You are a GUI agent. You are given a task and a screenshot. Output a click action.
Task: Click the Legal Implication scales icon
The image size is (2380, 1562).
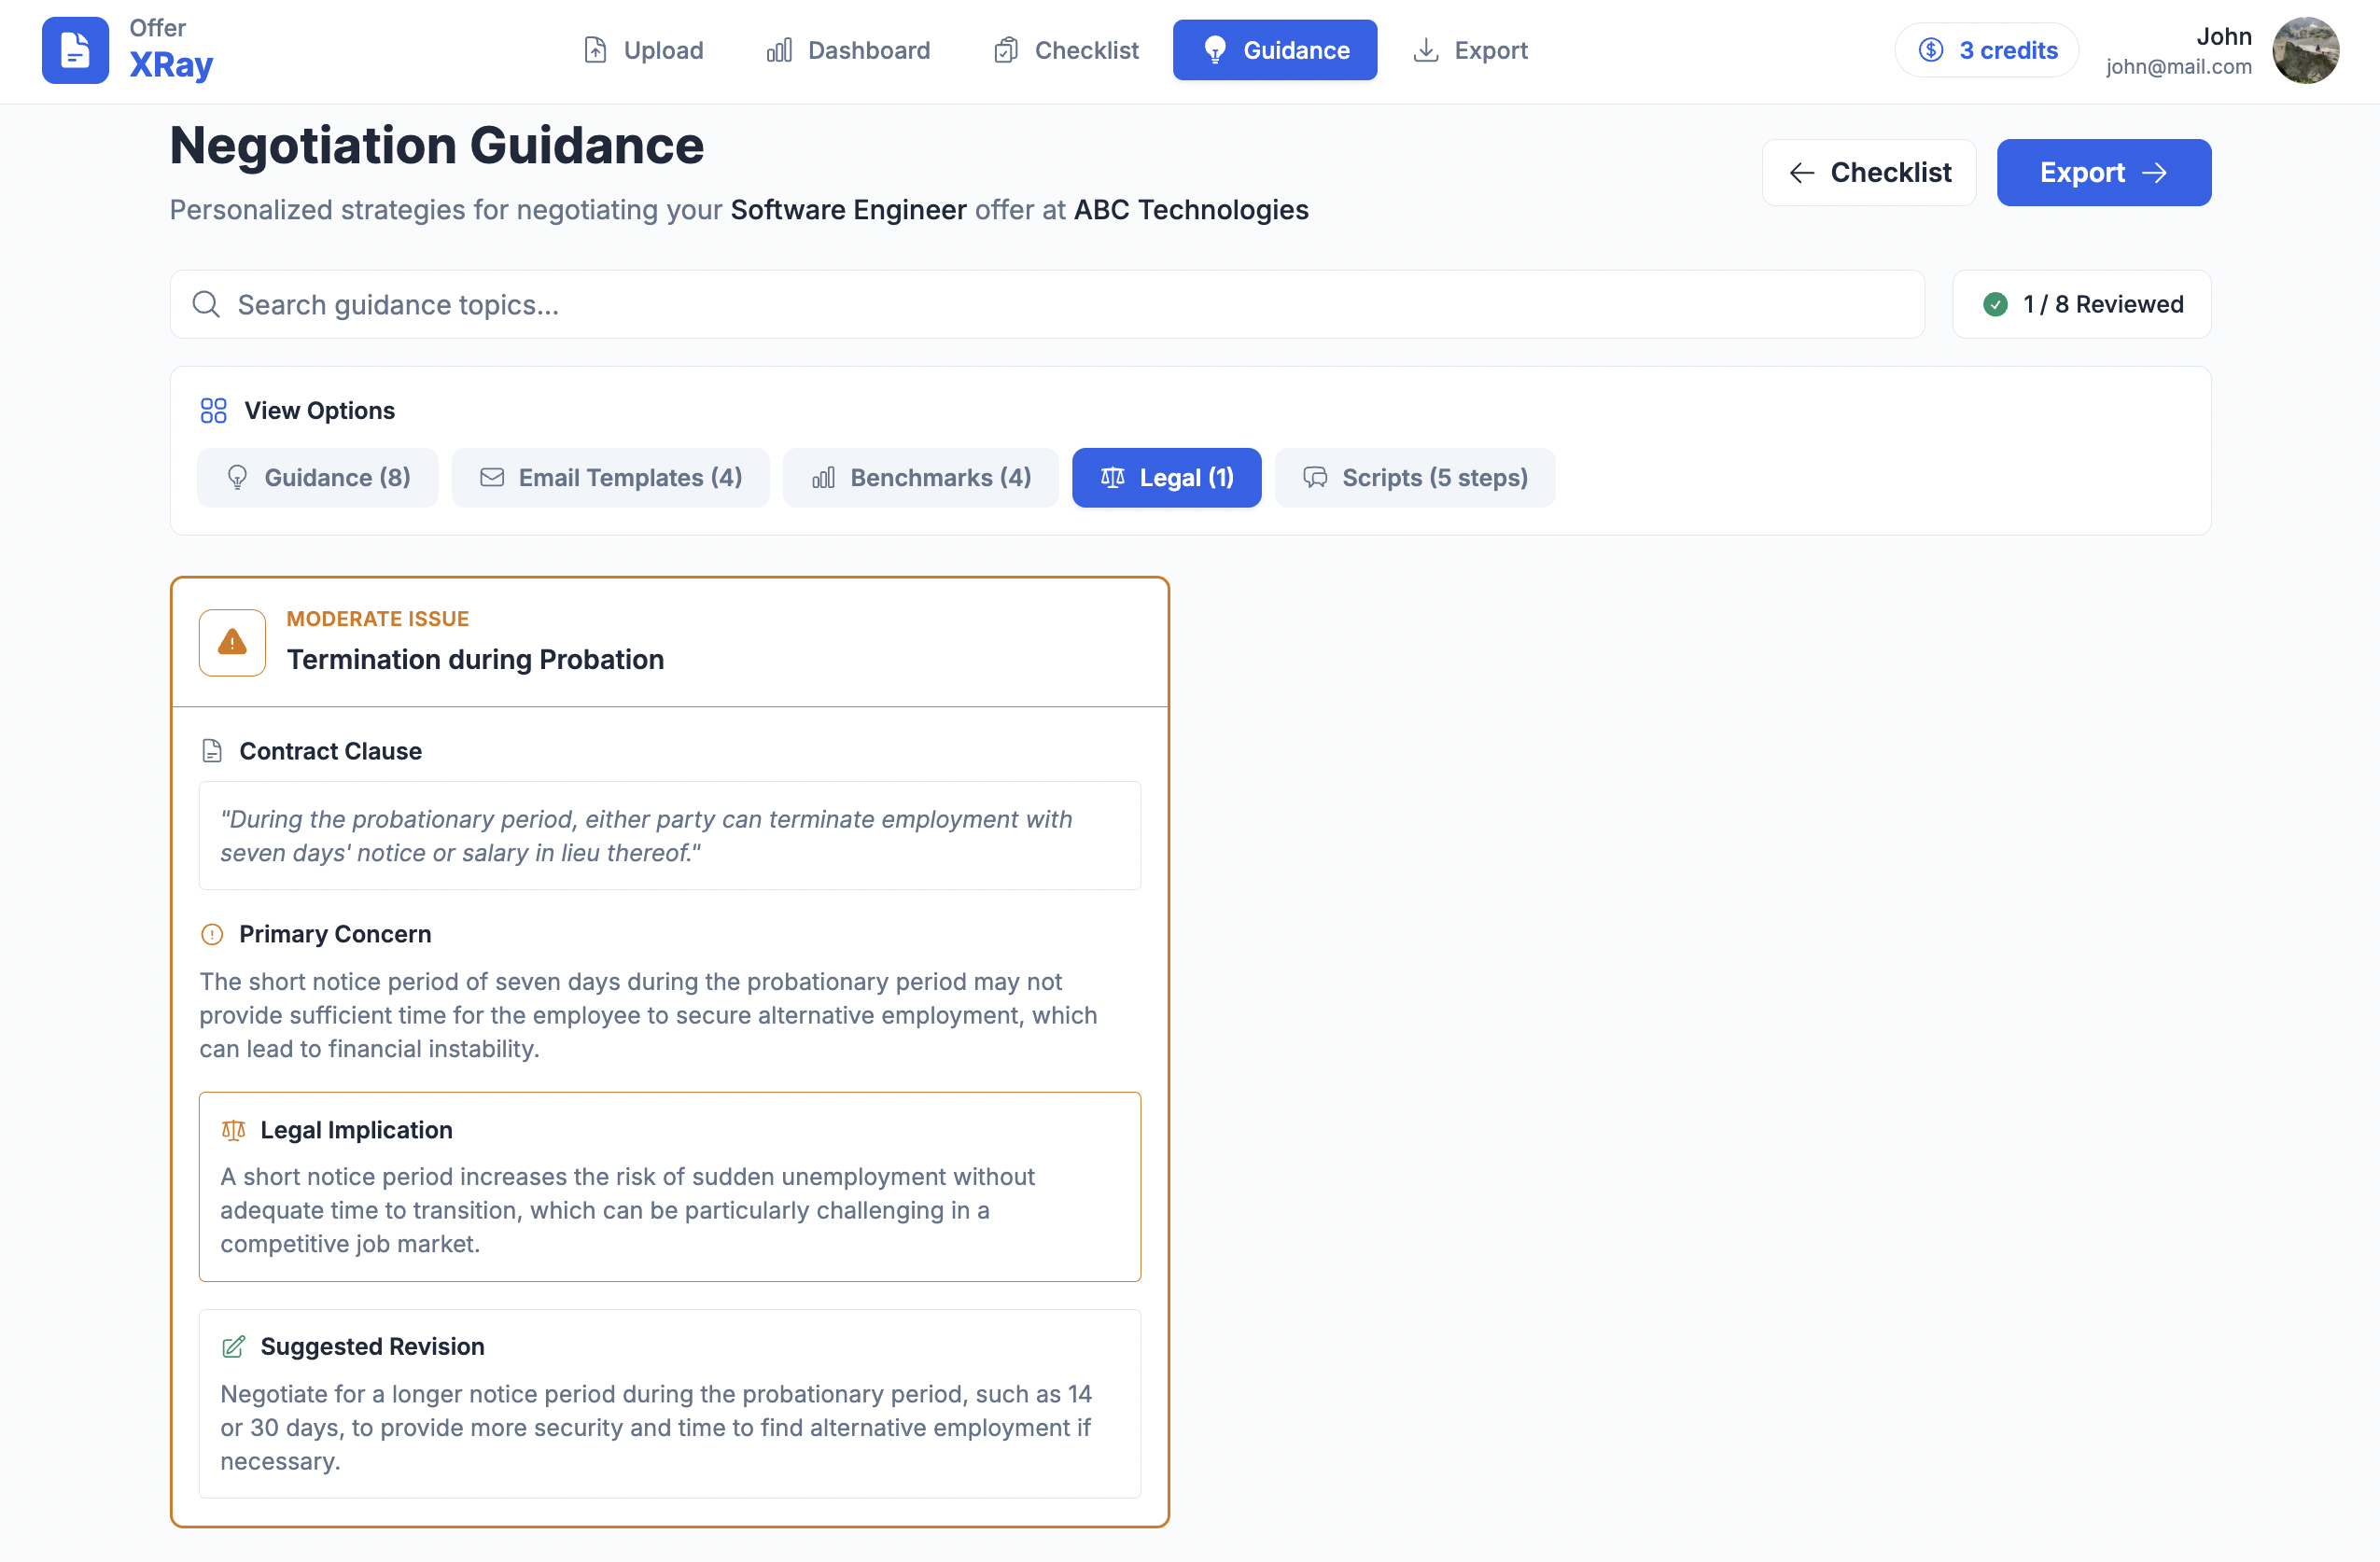pyautogui.click(x=233, y=1130)
